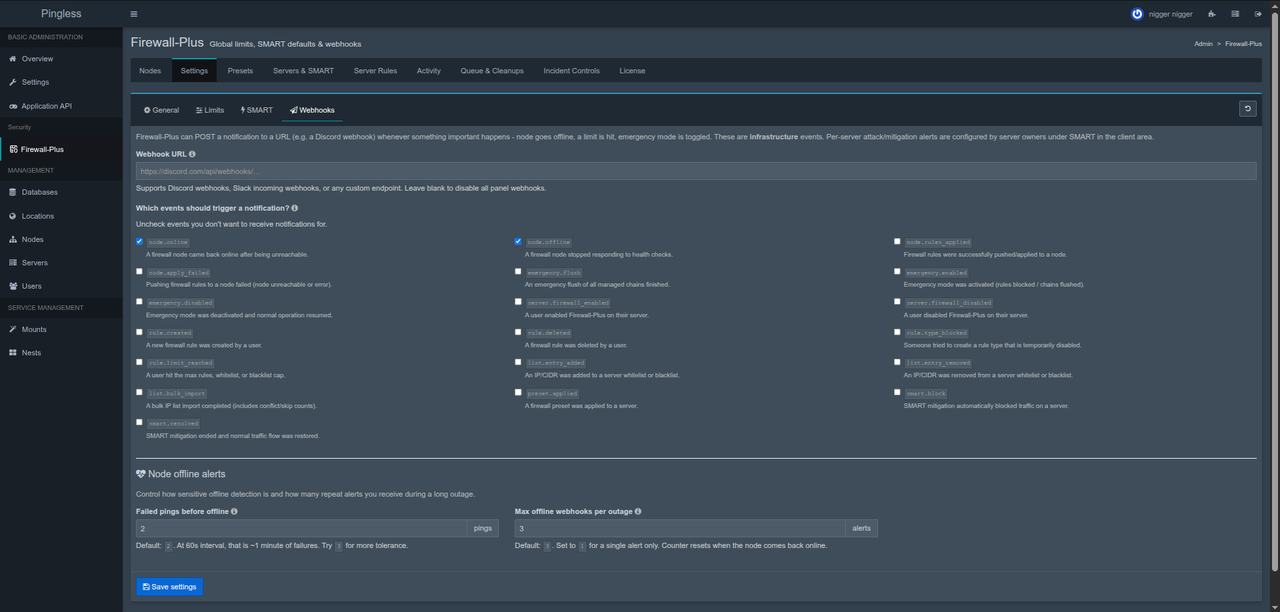
Task: Enable the rule.deleted event checkbox
Action: 518,332
